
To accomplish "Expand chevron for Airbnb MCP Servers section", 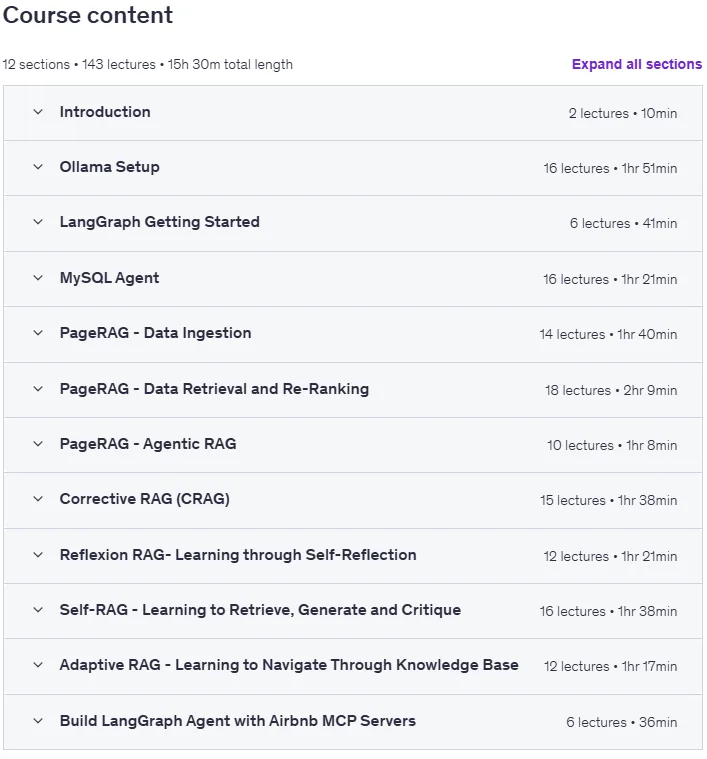I will click(38, 721).
